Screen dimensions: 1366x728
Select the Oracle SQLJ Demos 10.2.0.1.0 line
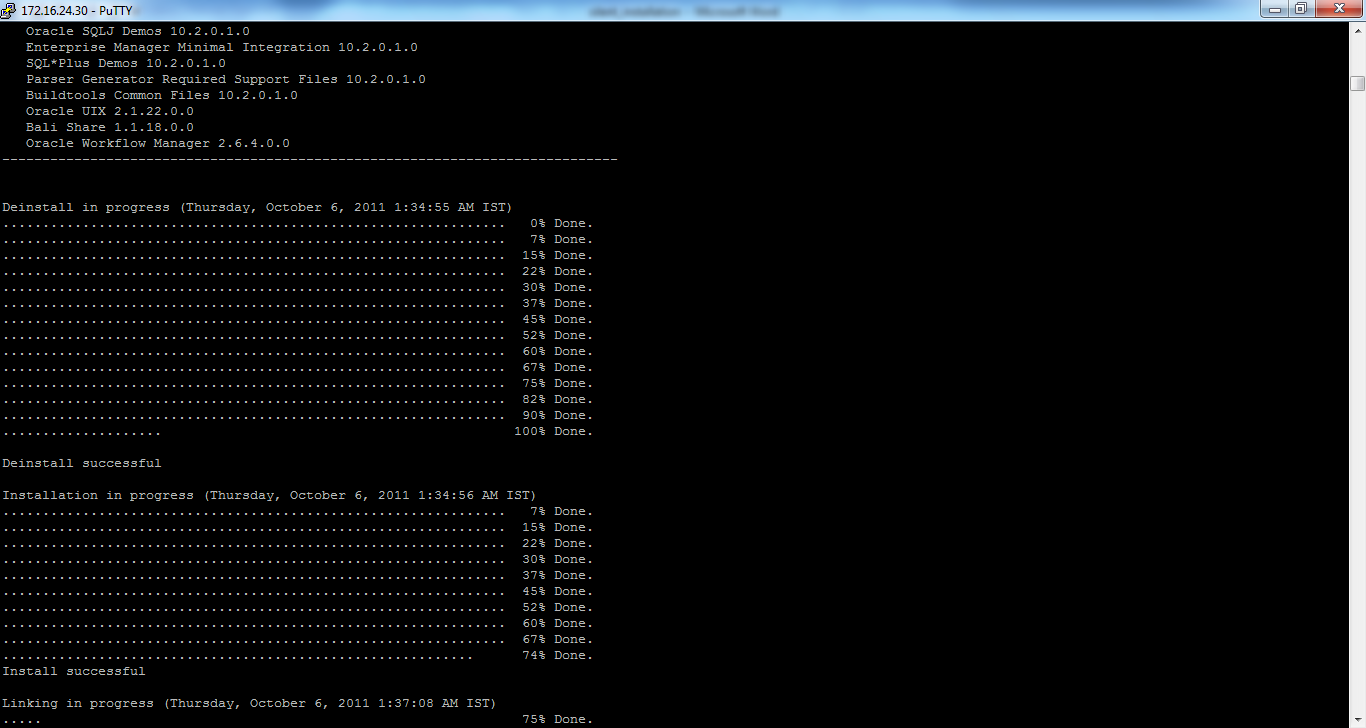(138, 31)
